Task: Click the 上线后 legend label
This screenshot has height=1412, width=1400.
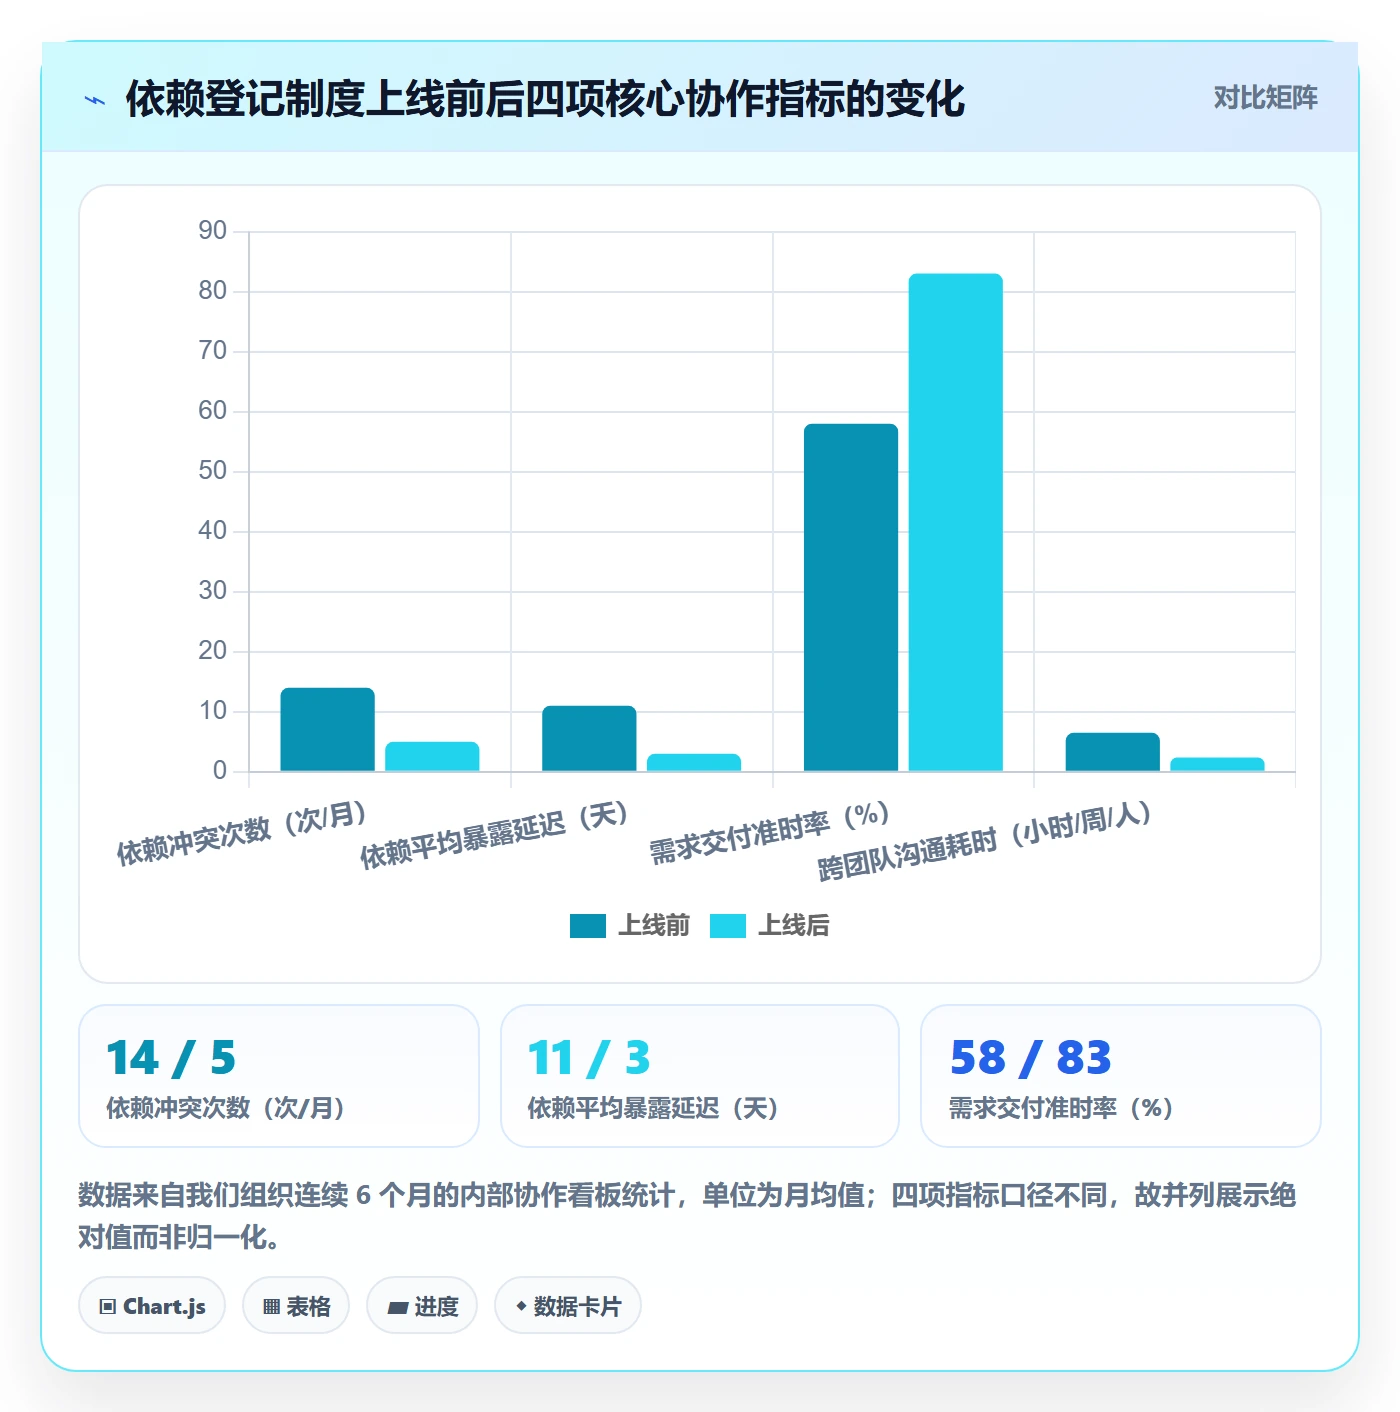Action: [x=794, y=926]
